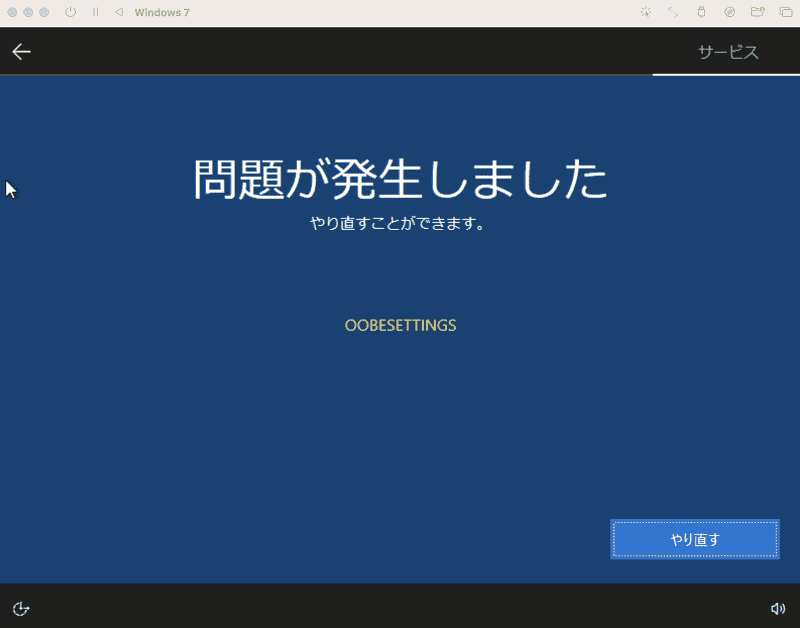The image size is (800, 628).
Task: Pause the virtual machine
Action: (x=95, y=12)
